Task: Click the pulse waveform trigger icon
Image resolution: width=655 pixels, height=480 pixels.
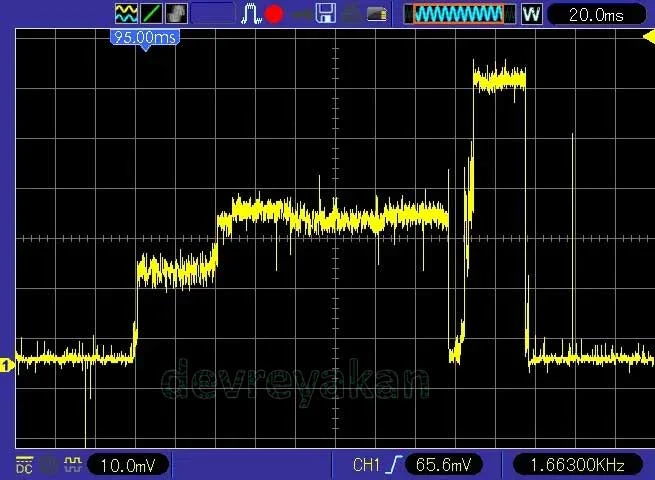Action: (x=251, y=13)
